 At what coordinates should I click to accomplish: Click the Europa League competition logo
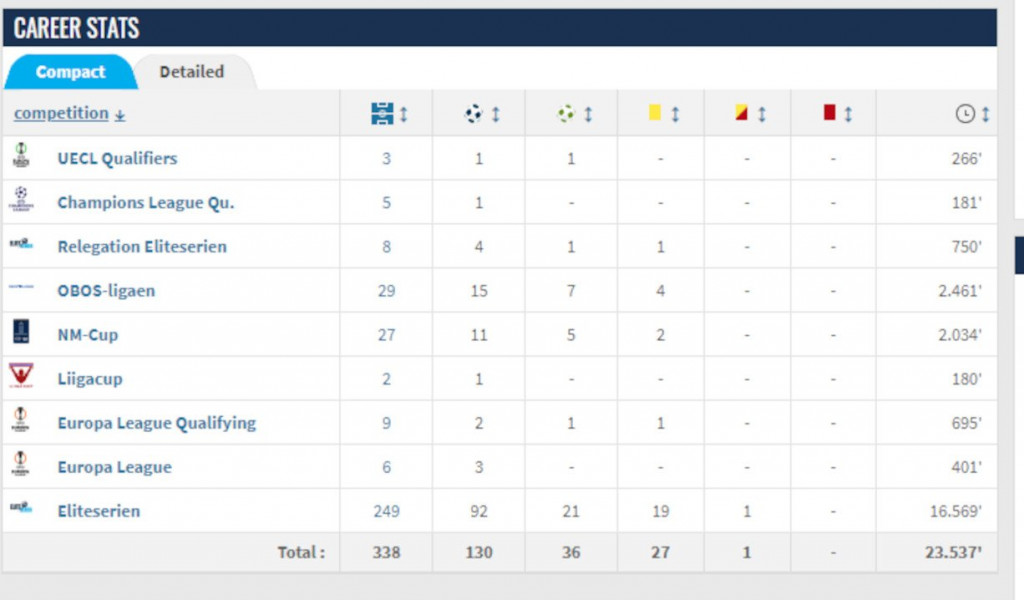click(20, 465)
